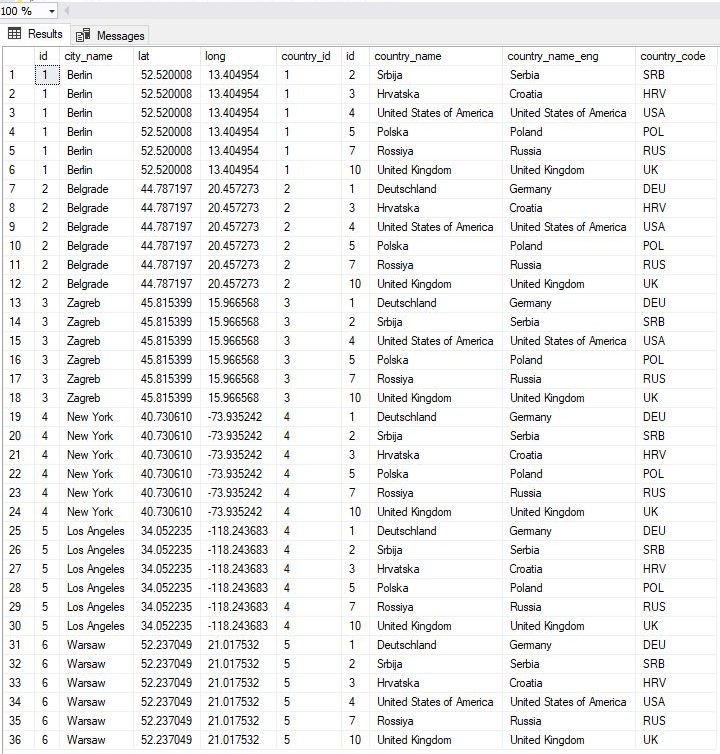
Task: Click the Messages tab icon
Action: click(83, 35)
